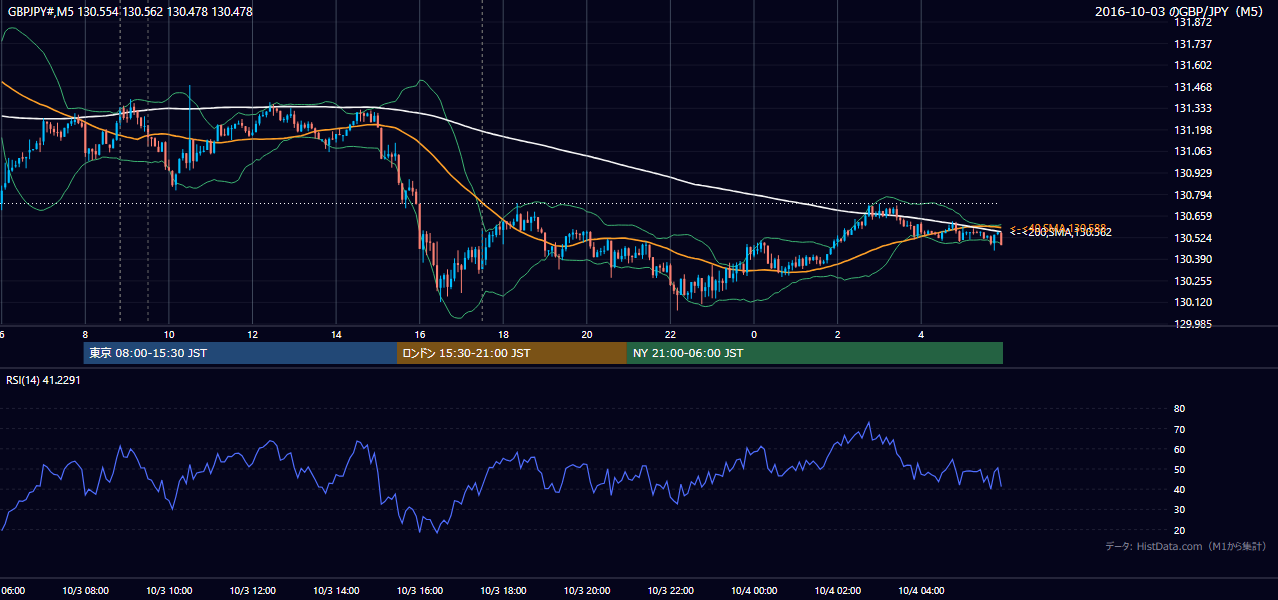
Task: Click the 10/3 20:00 time axis label
Action: (x=587, y=591)
